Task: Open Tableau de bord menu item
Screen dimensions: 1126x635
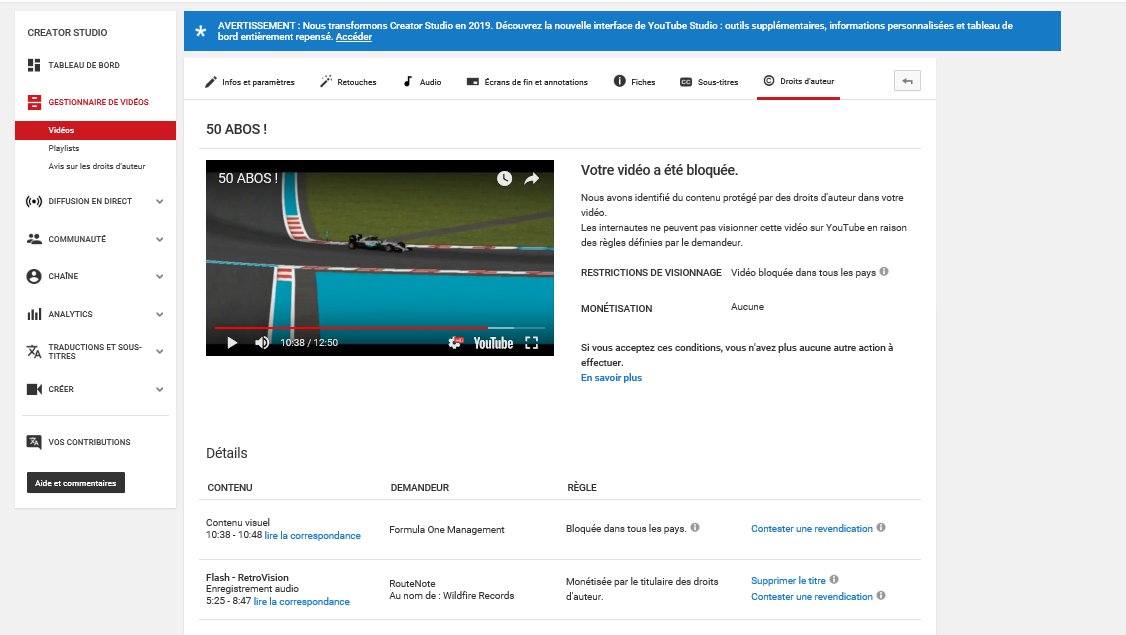Action: click(x=84, y=65)
